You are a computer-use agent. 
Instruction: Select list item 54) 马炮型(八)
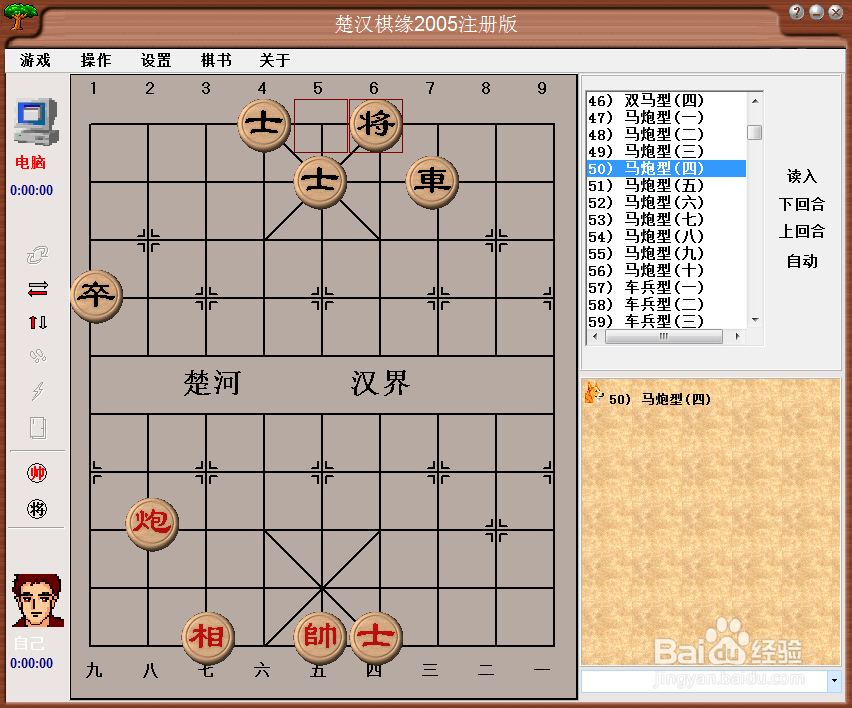click(667, 236)
